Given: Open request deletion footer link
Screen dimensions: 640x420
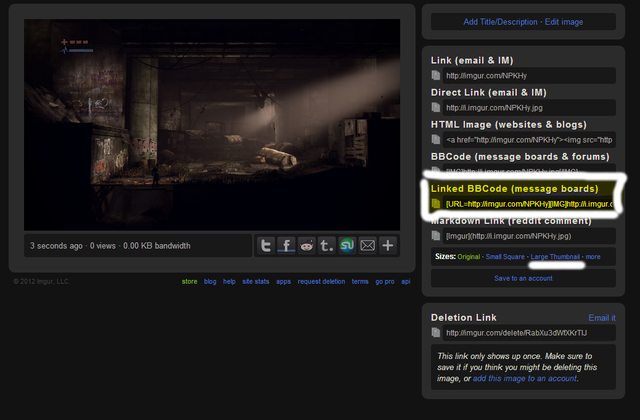Looking at the screenshot, I should tap(321, 282).
